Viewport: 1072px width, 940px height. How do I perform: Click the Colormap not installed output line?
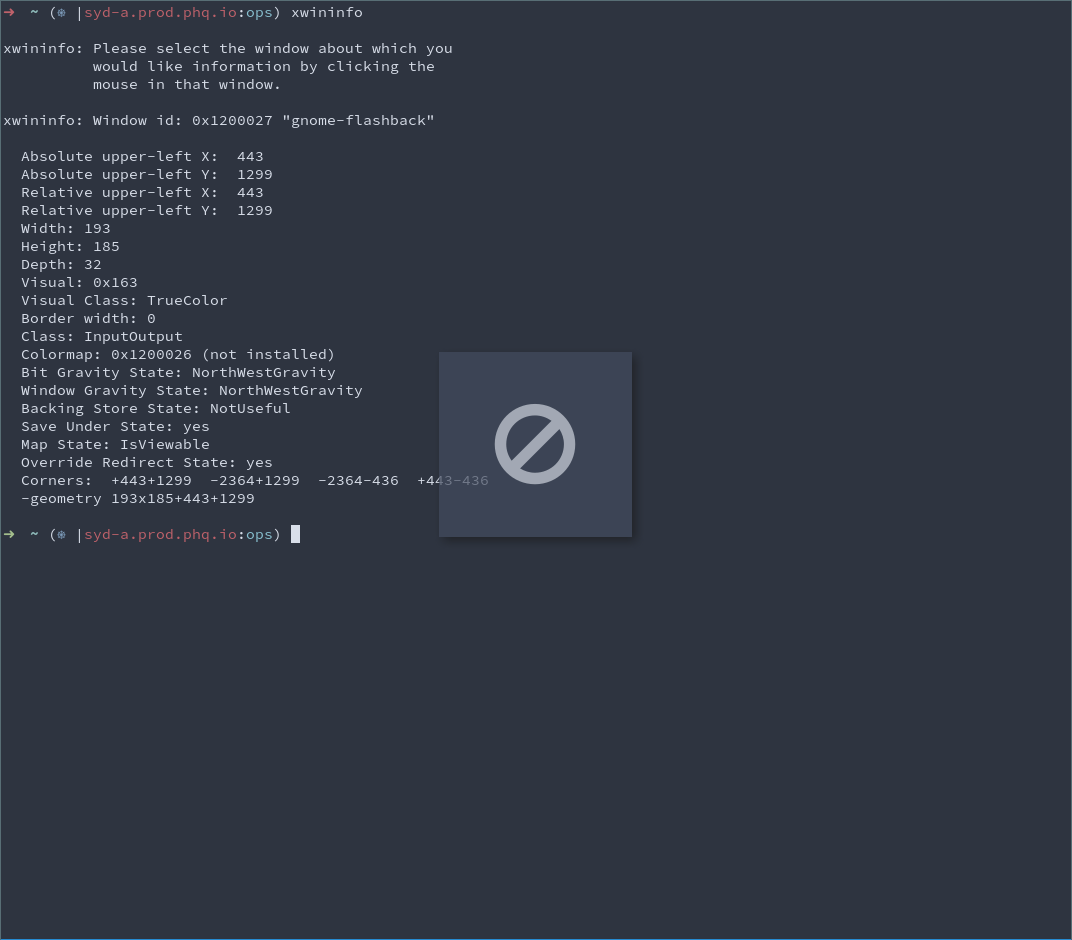click(177, 354)
